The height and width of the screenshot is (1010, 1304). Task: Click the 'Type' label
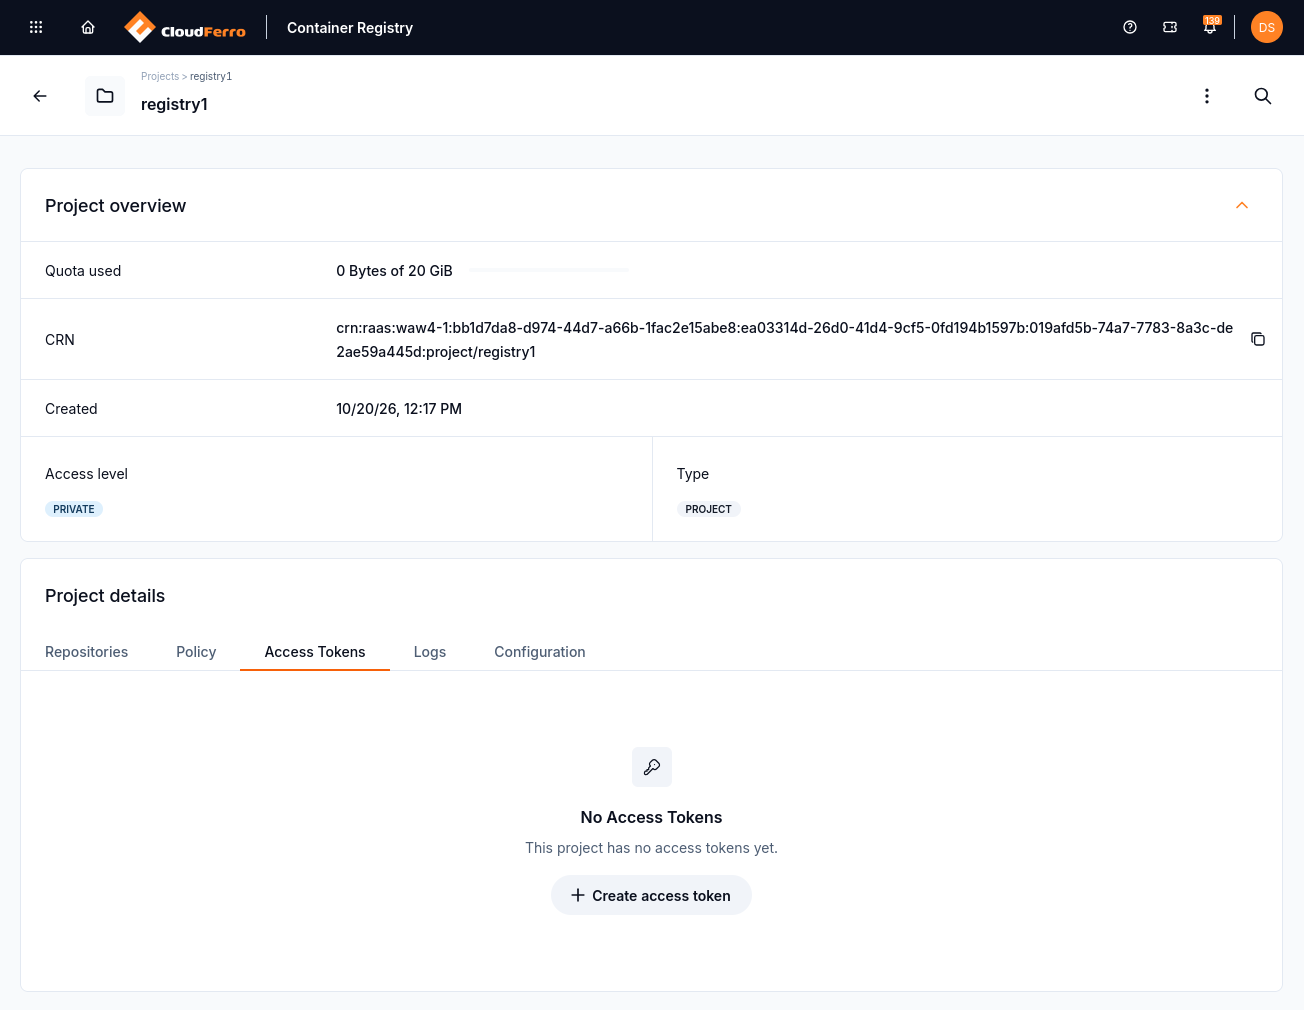coord(693,474)
